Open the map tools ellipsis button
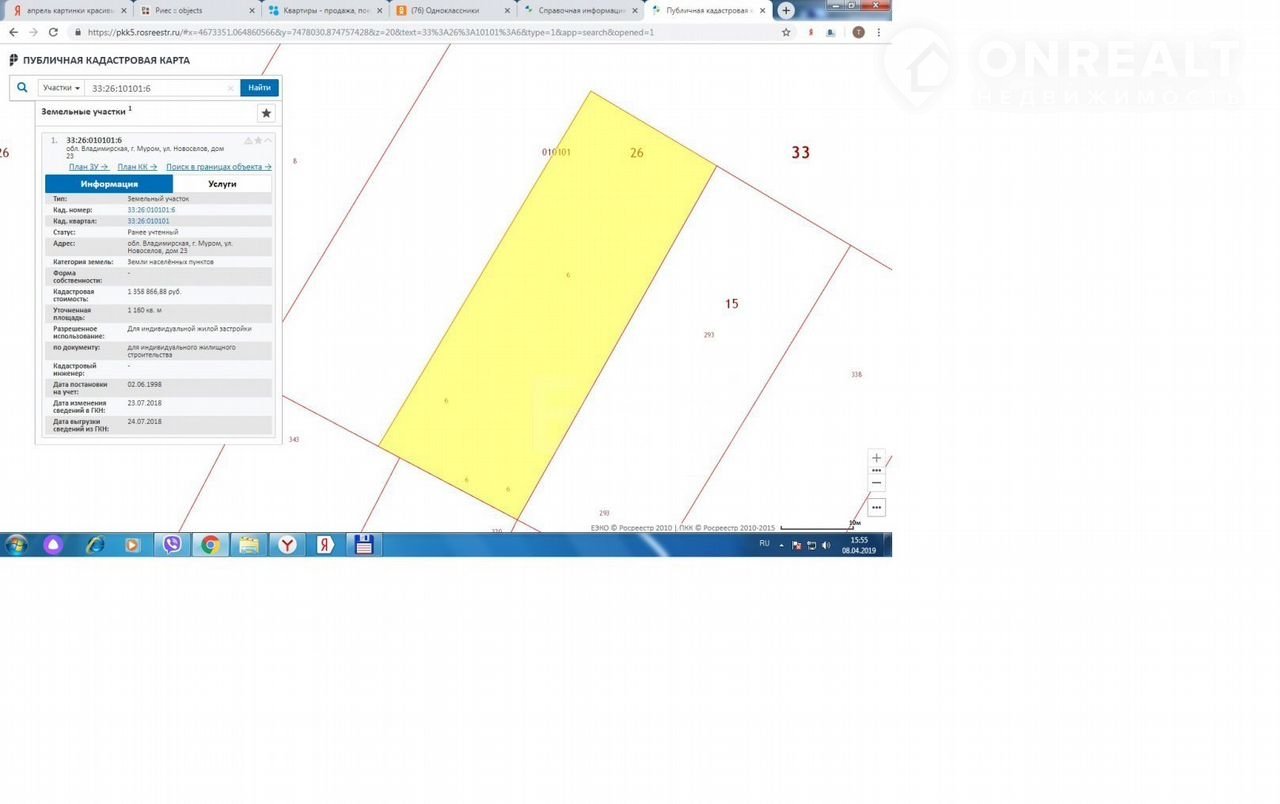The height and width of the screenshot is (804, 1280). 876,508
